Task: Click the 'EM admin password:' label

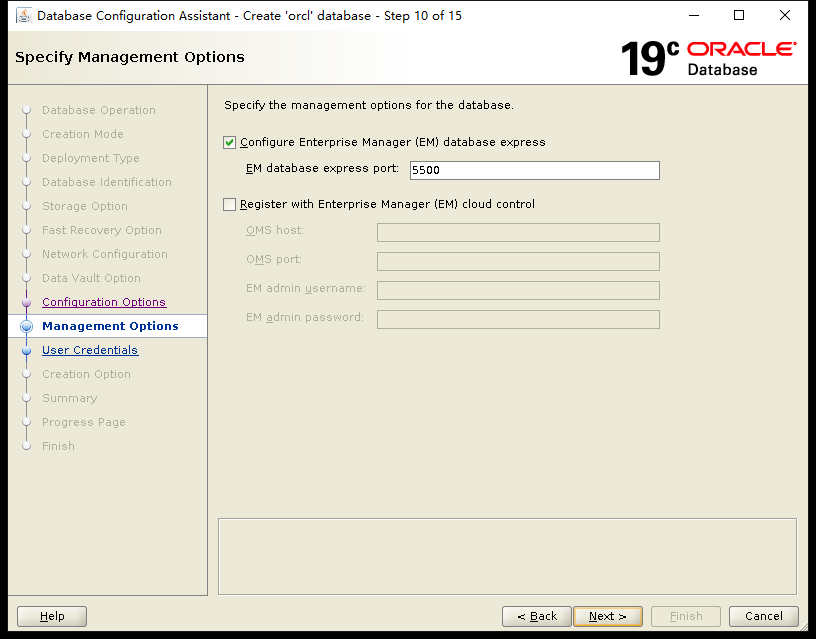Action: tap(304, 317)
